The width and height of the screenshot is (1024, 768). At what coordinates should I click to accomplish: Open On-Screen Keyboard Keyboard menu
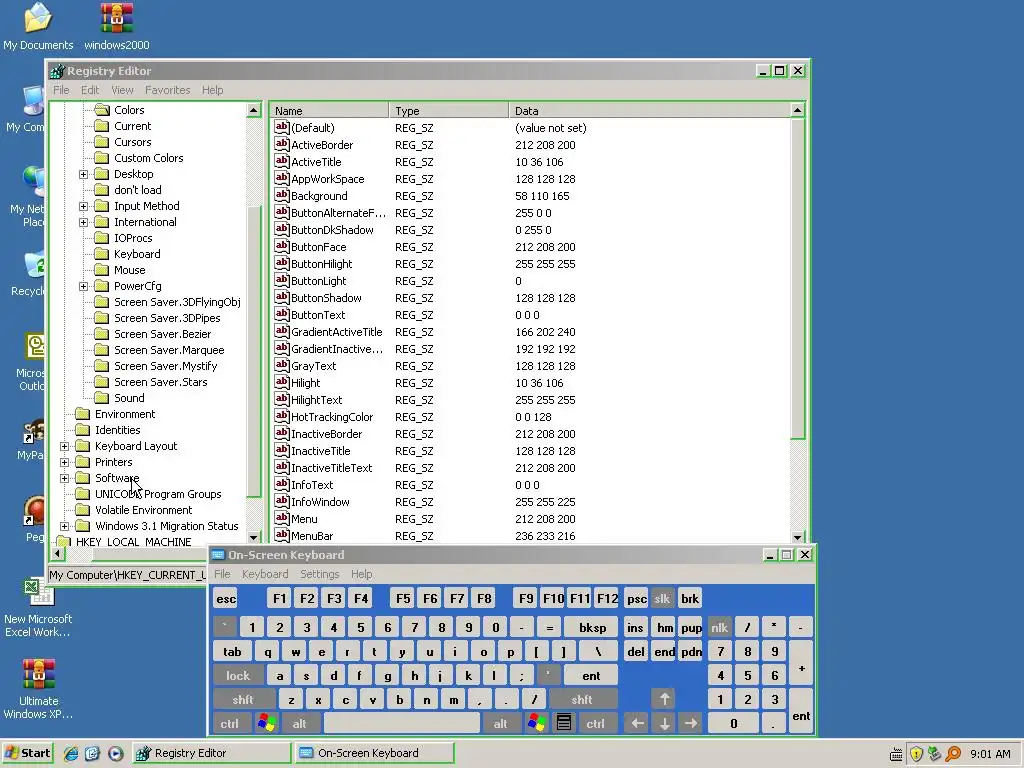tap(264, 574)
